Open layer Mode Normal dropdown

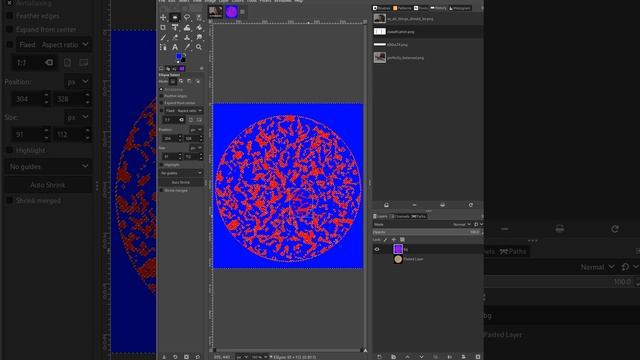[x=462, y=224]
